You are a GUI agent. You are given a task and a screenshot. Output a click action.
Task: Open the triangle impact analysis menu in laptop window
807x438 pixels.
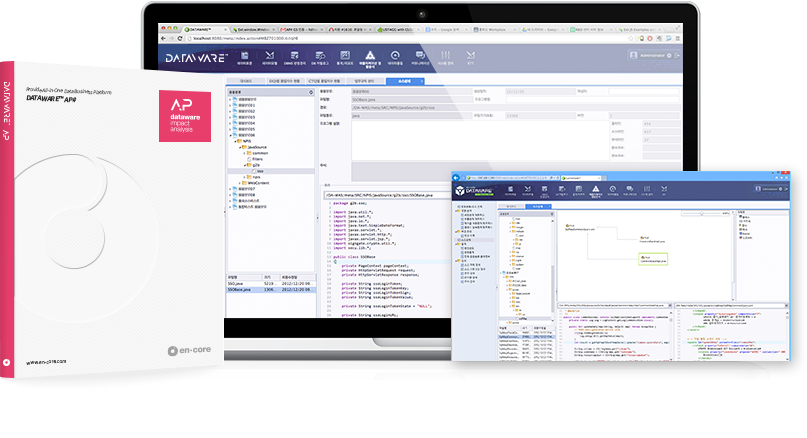(x=370, y=58)
